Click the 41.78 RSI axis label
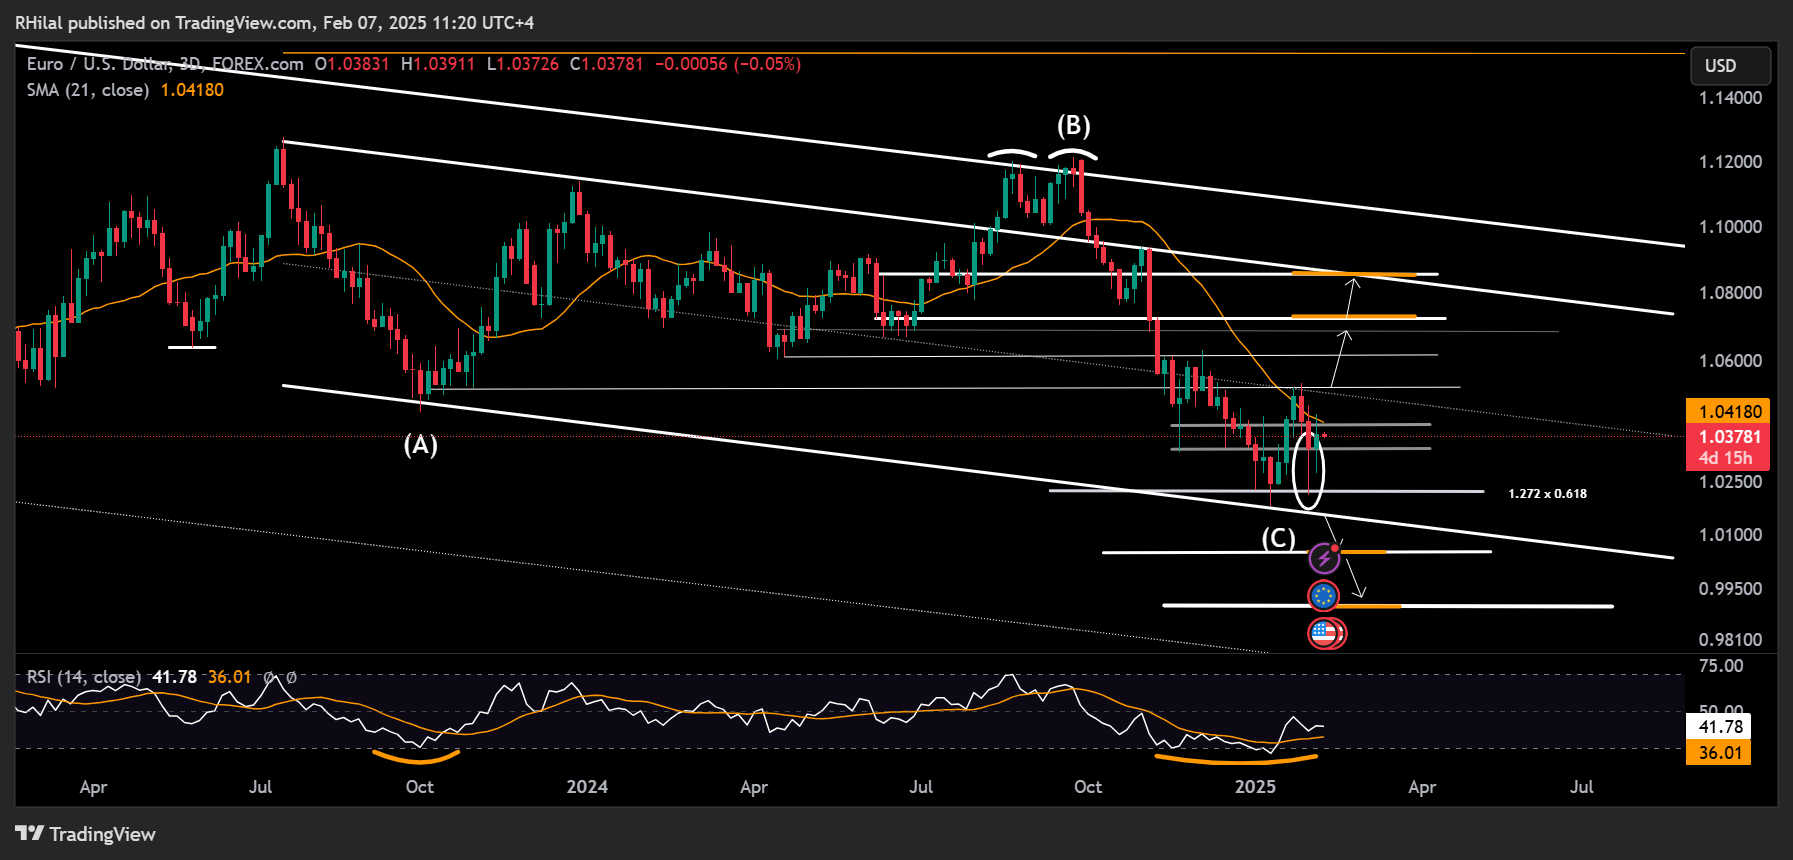Viewport: 1793px width, 860px height. pyautogui.click(x=1719, y=727)
